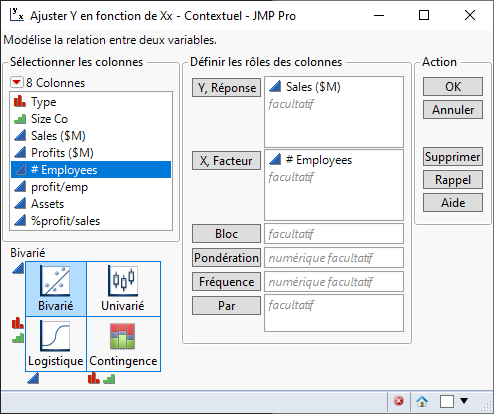Image resolution: width=494 pixels, height=414 pixels.
Task: Open help with the Aide button
Action: click(453, 203)
